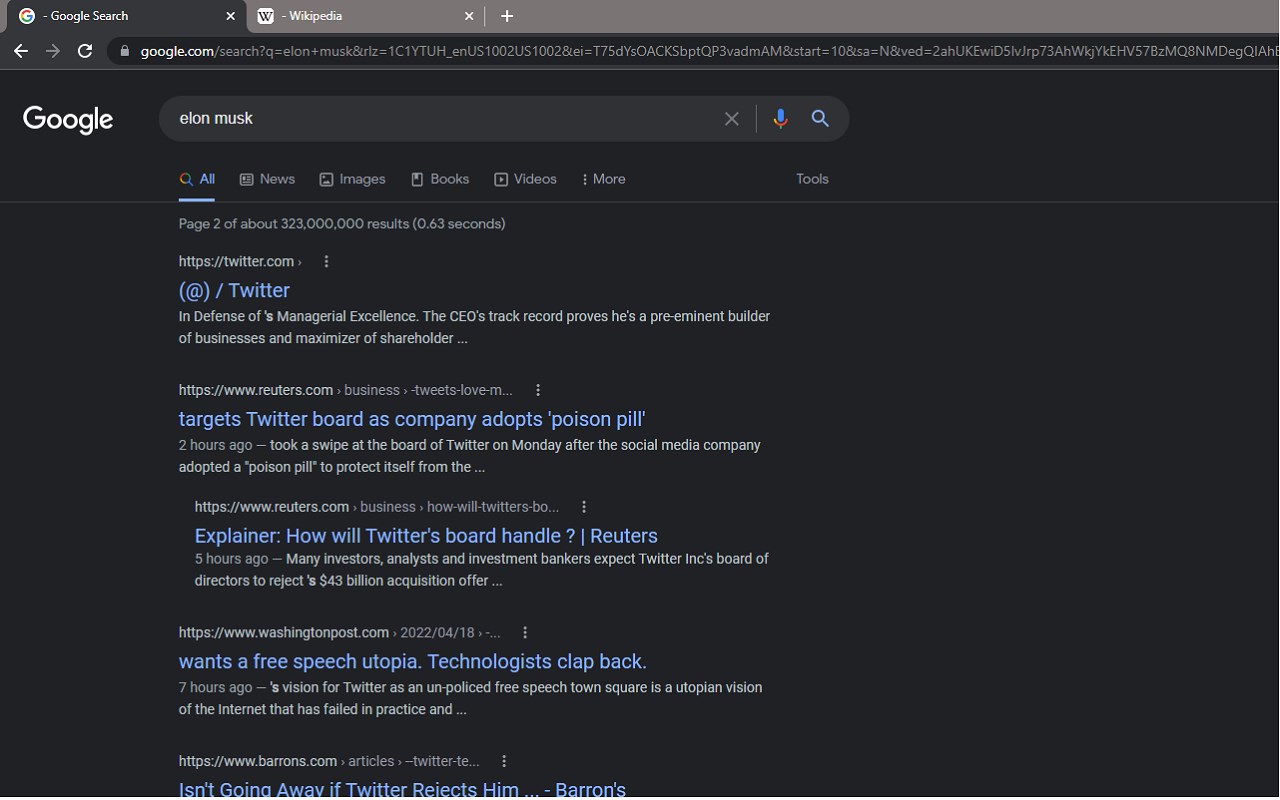
Task: Click the https://twitter.com breadcrumb text
Action: coord(240,262)
